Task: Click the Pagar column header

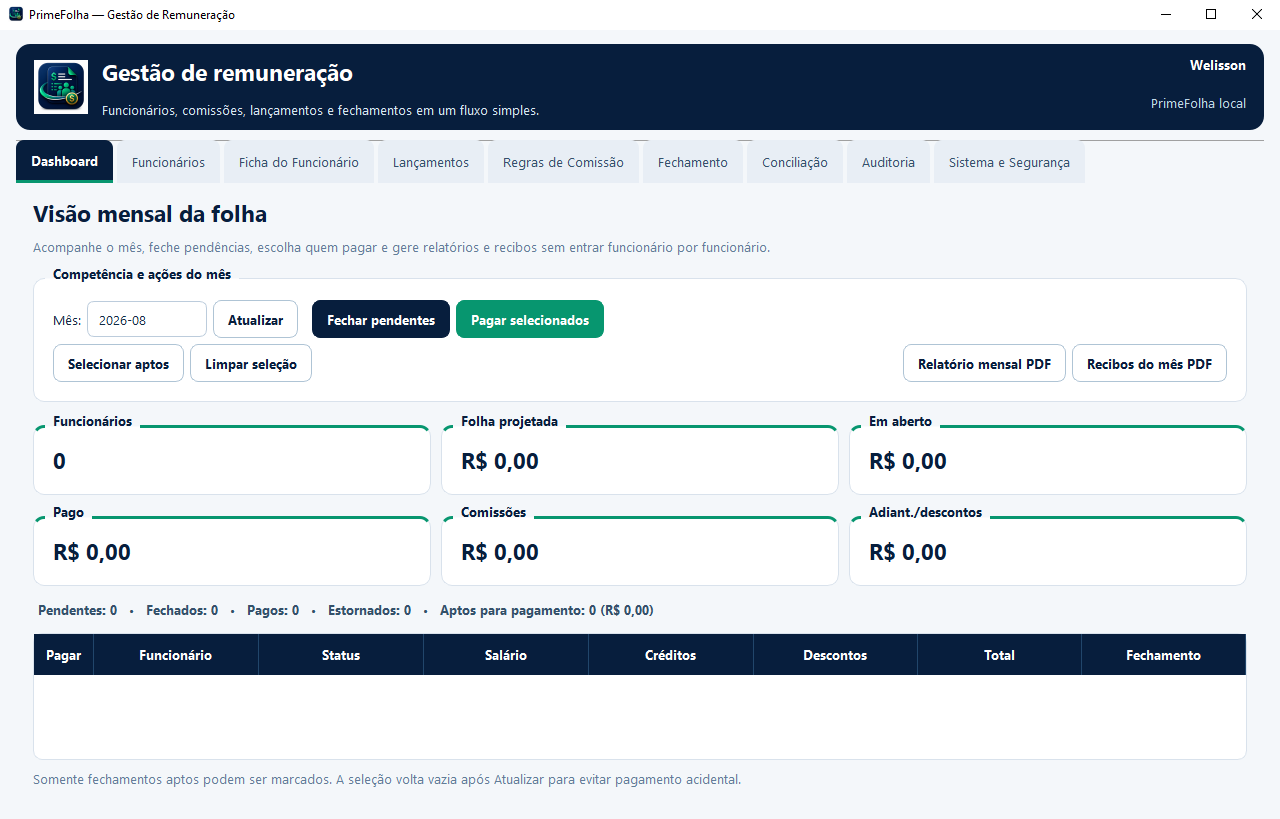Action: 64,655
